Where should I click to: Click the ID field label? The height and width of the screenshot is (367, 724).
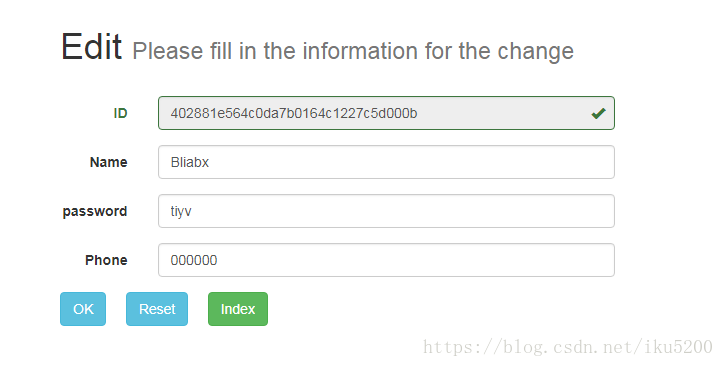121,113
